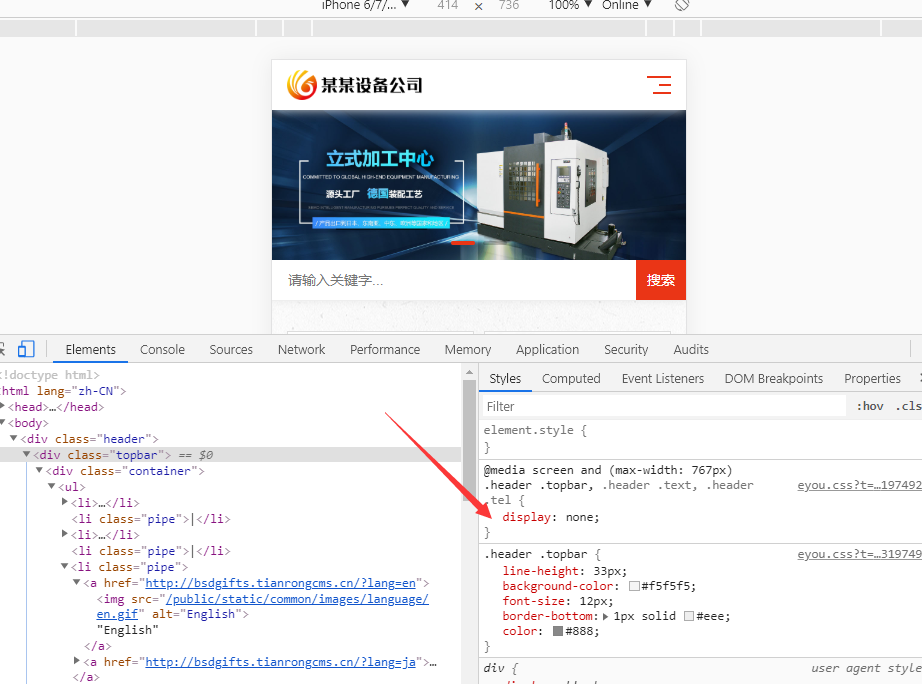This screenshot has height=684, width=922.
Task: Click the "English" text node
Action: tap(128, 630)
